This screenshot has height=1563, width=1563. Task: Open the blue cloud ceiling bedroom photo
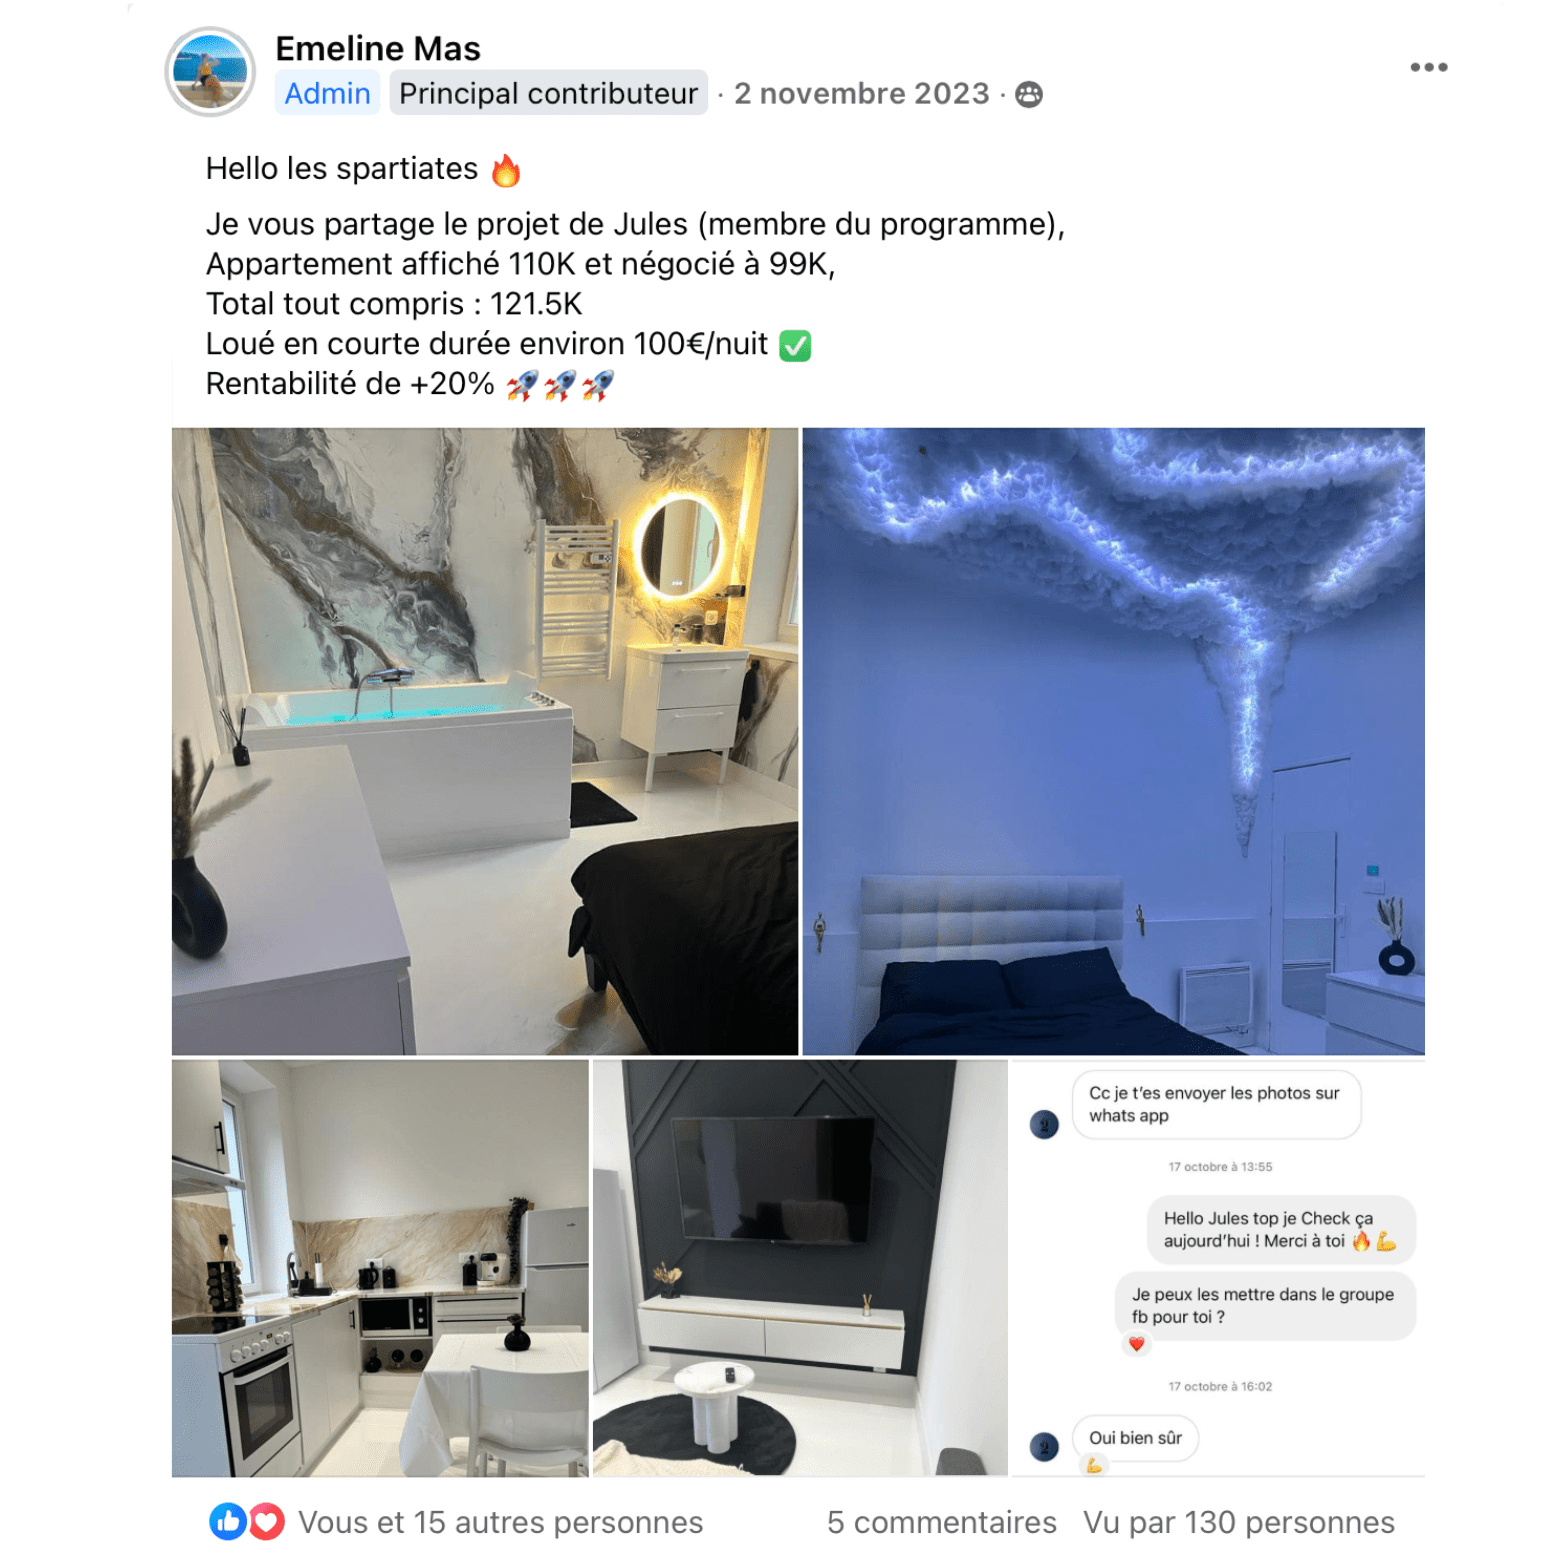point(1113,741)
